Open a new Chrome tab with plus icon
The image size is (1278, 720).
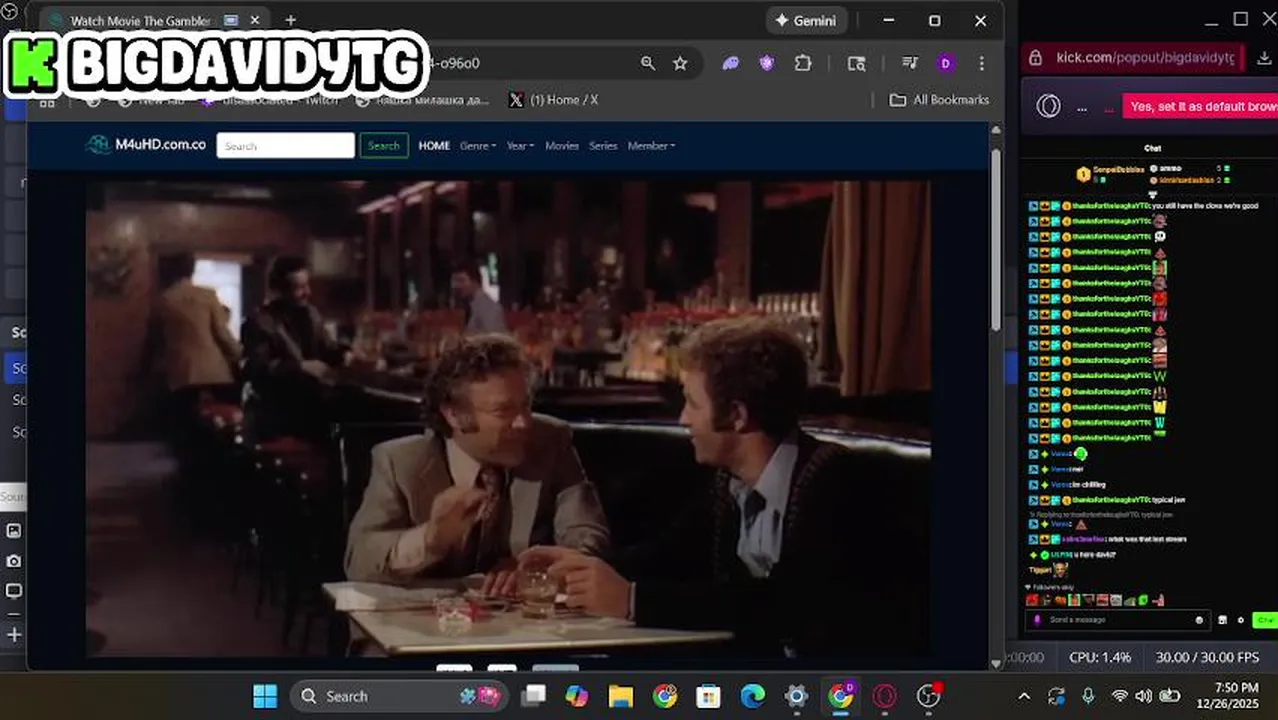(x=290, y=20)
